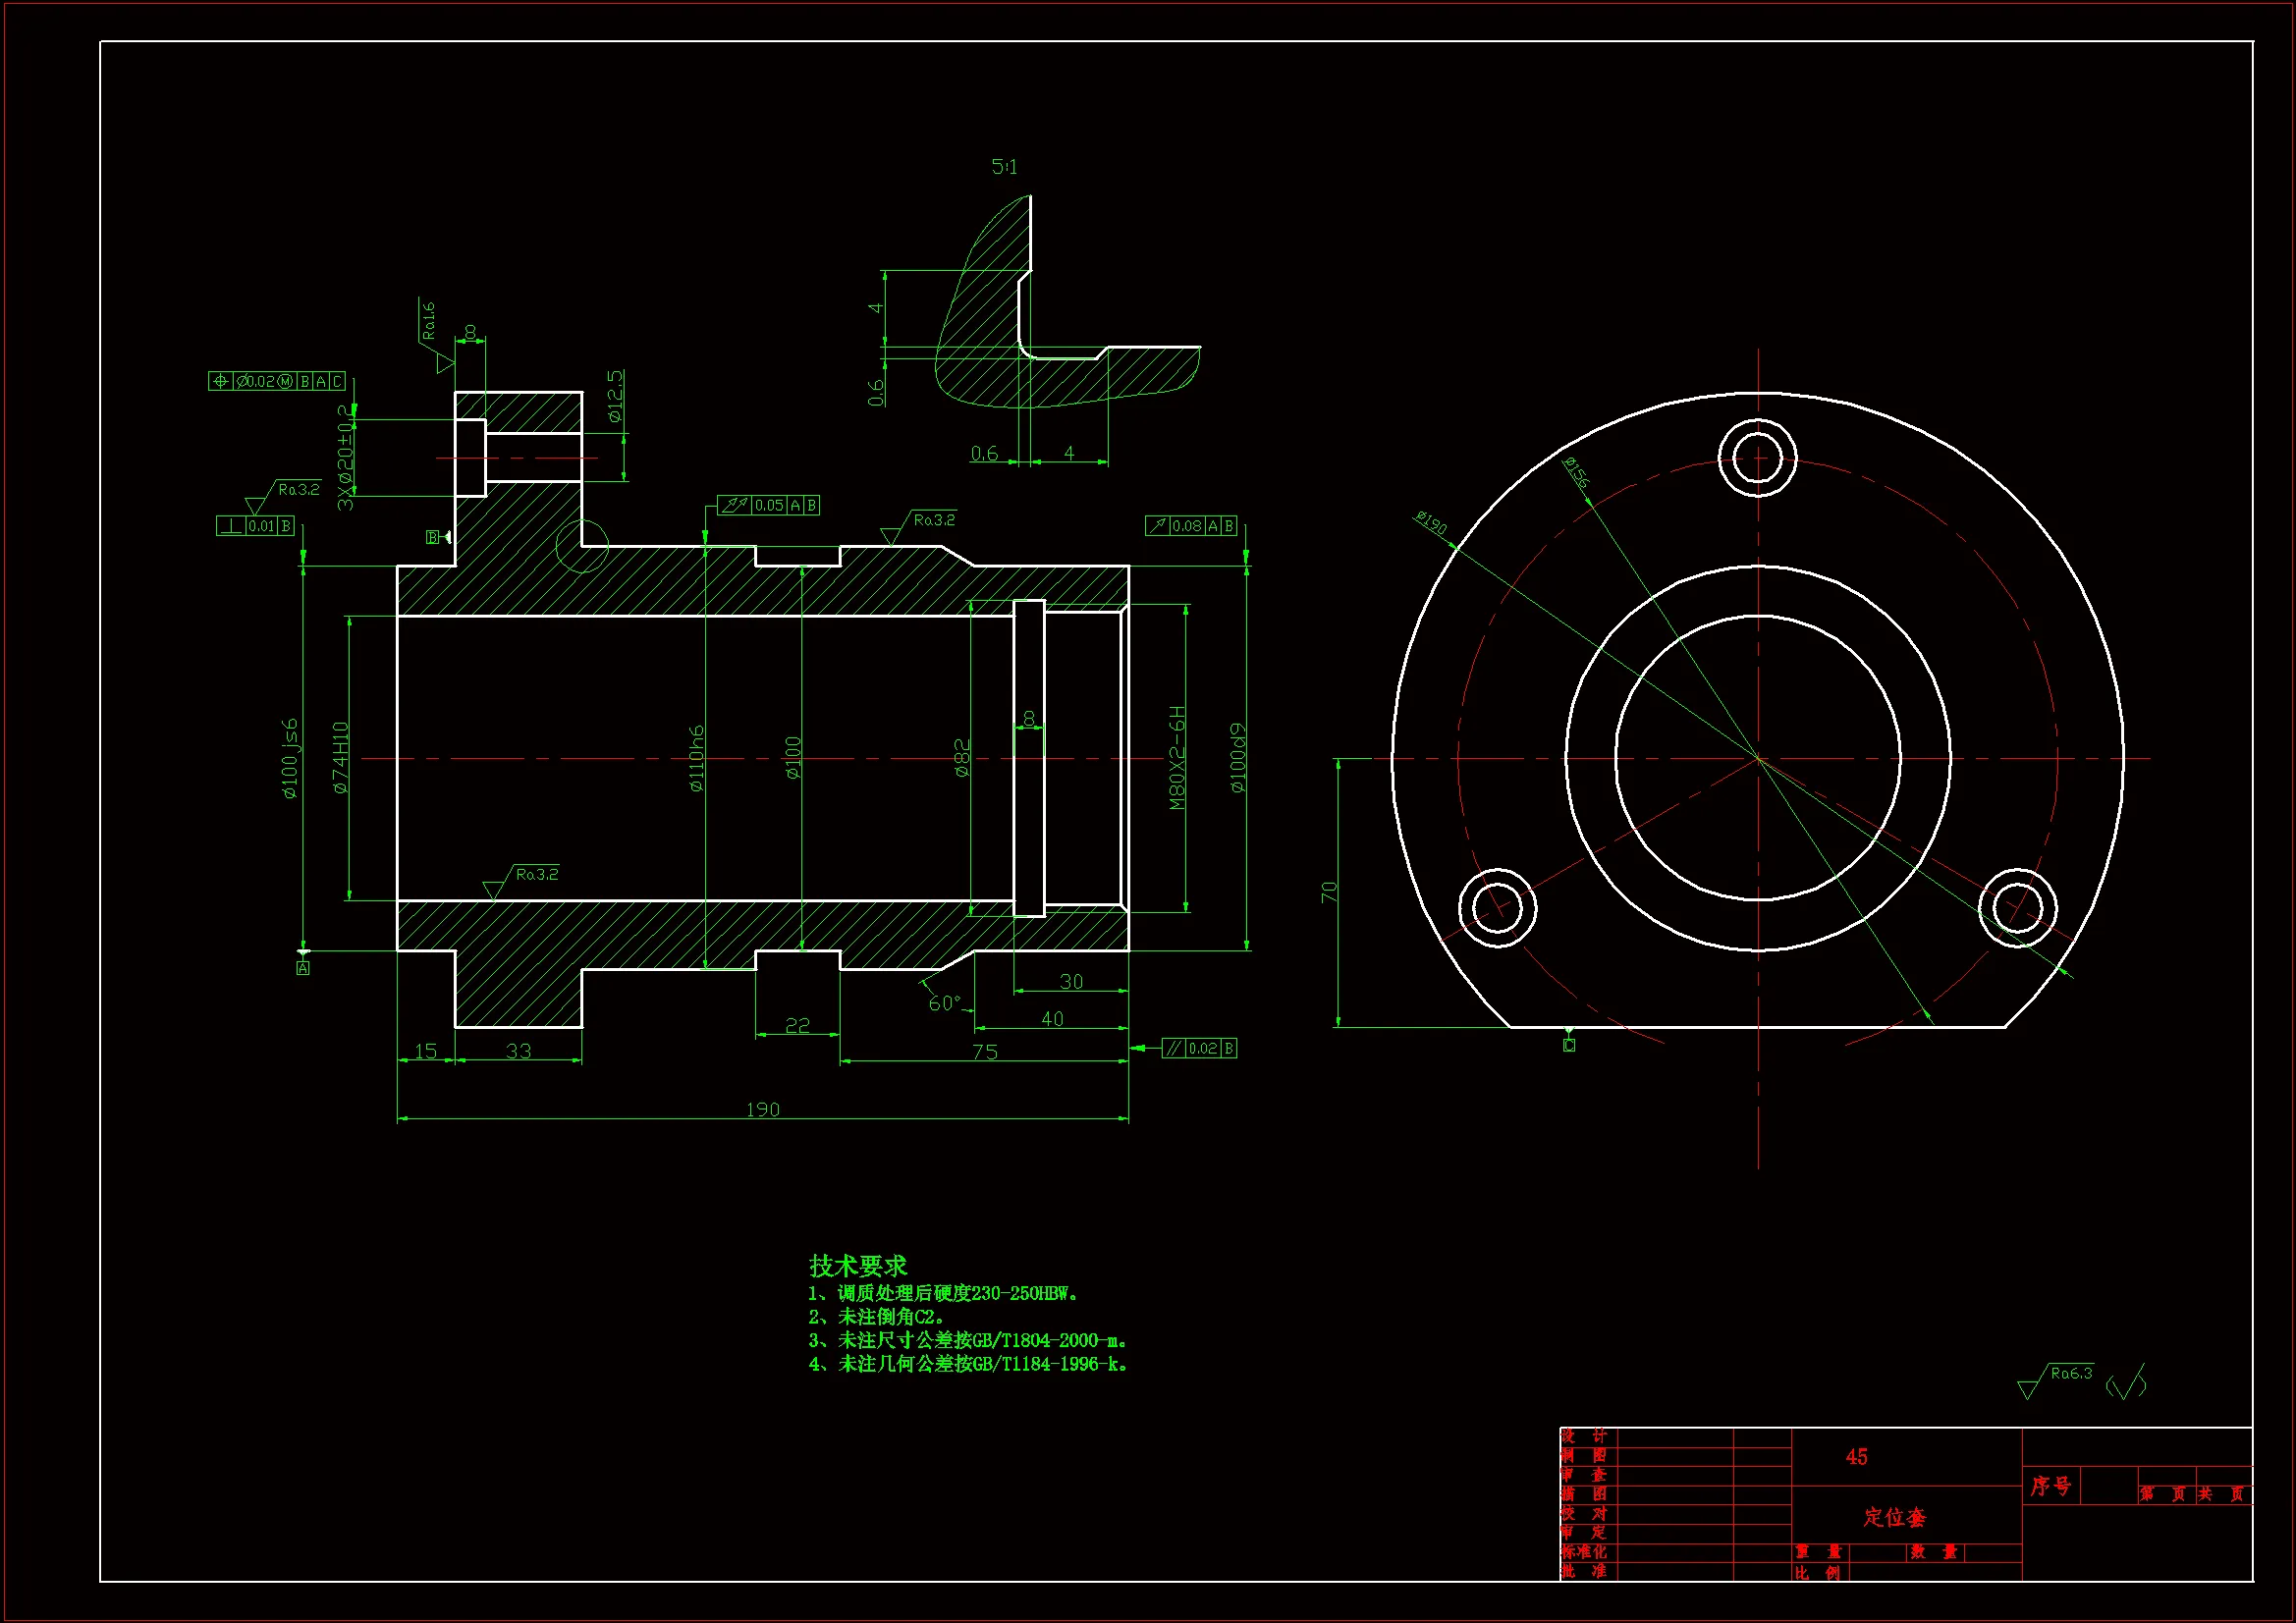Click the parallelism tolerance frame 0.02 B
The height and width of the screenshot is (1623, 2296).
point(1199,1048)
